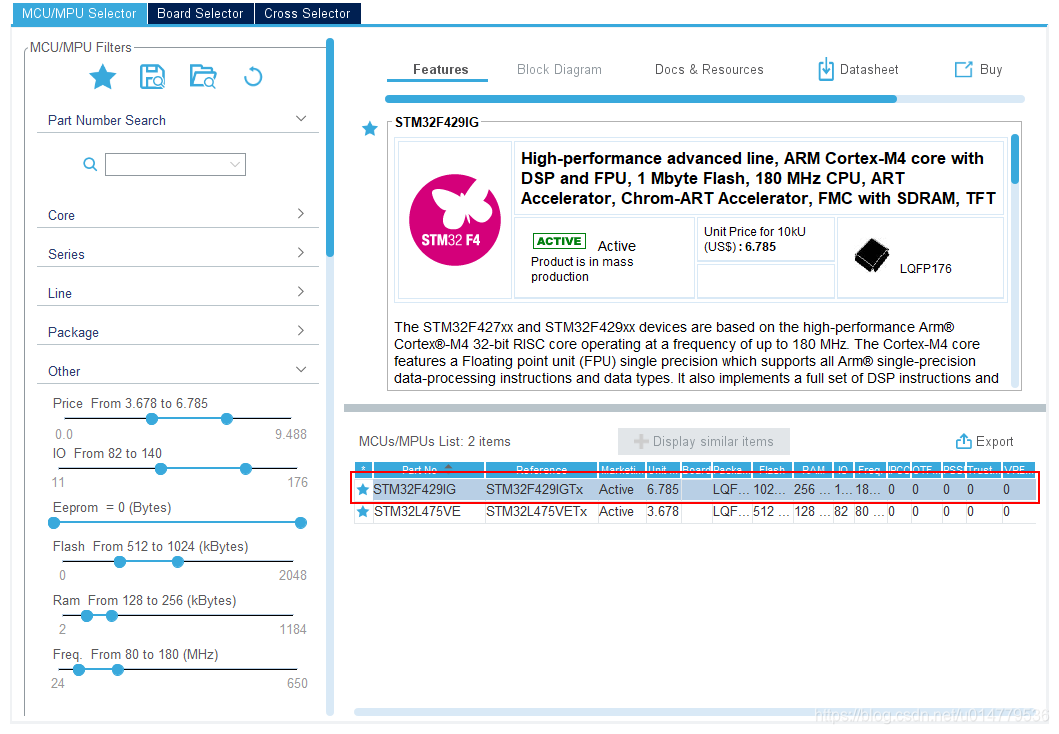1059x734 pixels.
Task: Select the Features tab
Action: [440, 70]
